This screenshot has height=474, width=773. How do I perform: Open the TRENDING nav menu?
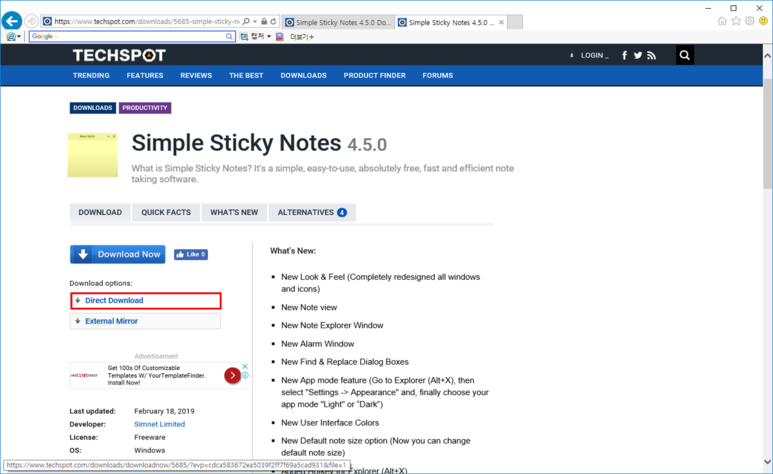91,75
